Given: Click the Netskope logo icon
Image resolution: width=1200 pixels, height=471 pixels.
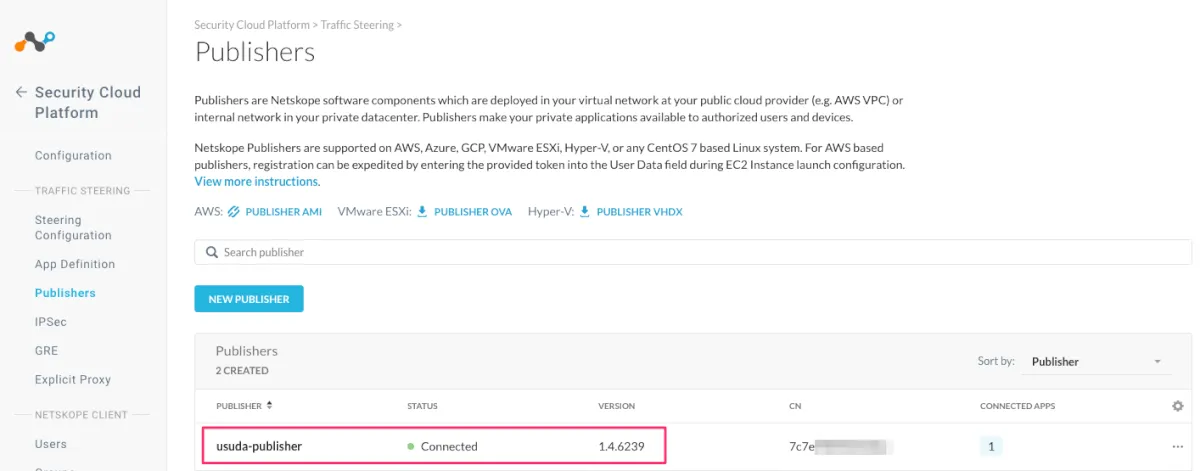Looking at the screenshot, I should coord(35,43).
